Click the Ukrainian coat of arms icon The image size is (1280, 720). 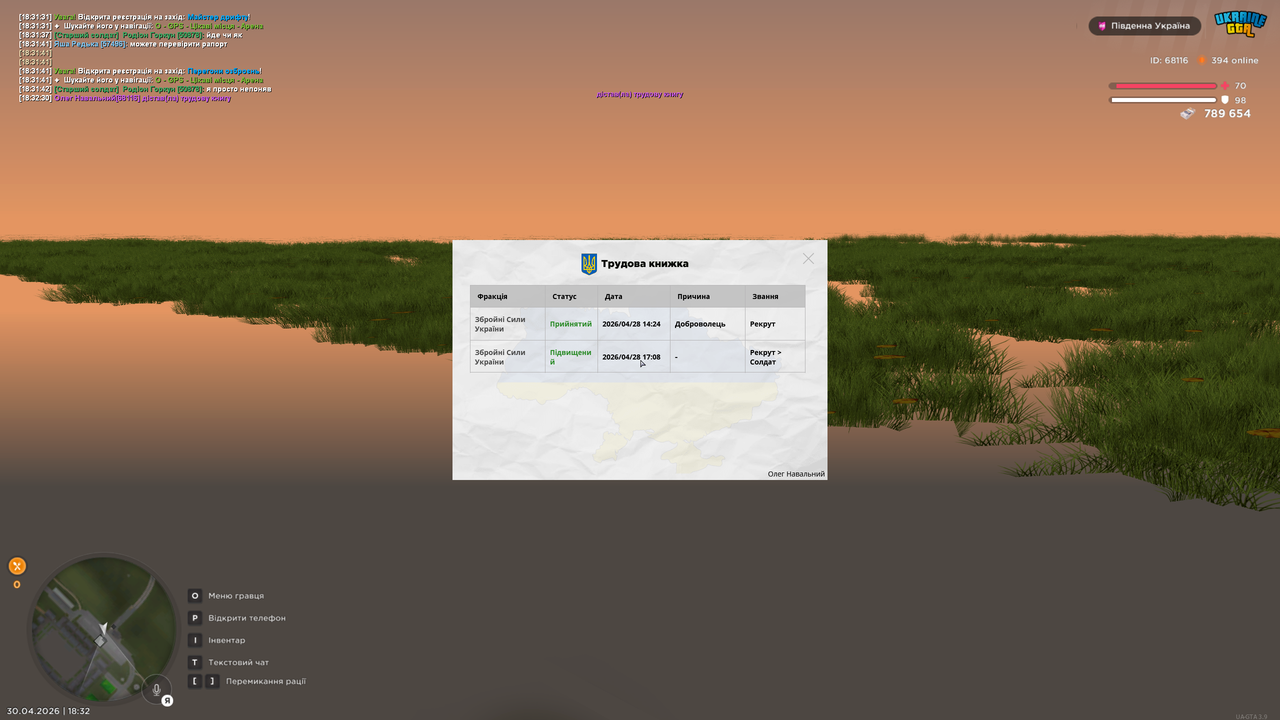pyautogui.click(x=589, y=264)
